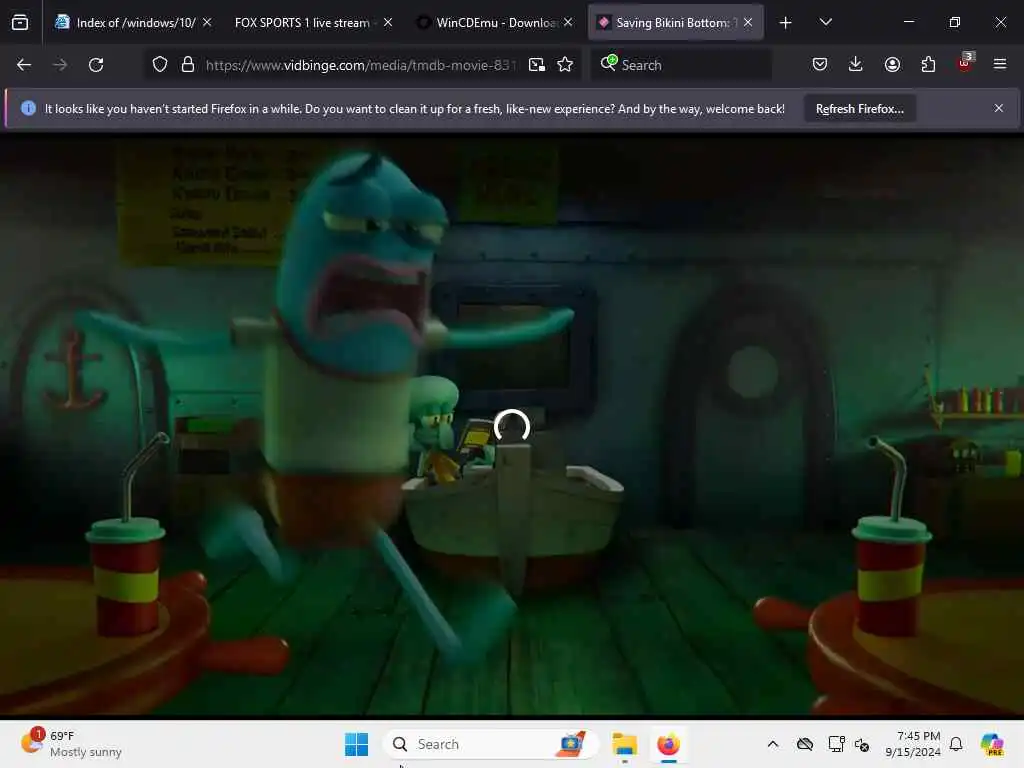Open Firefox account icon
1024x768 pixels.
click(x=892, y=64)
